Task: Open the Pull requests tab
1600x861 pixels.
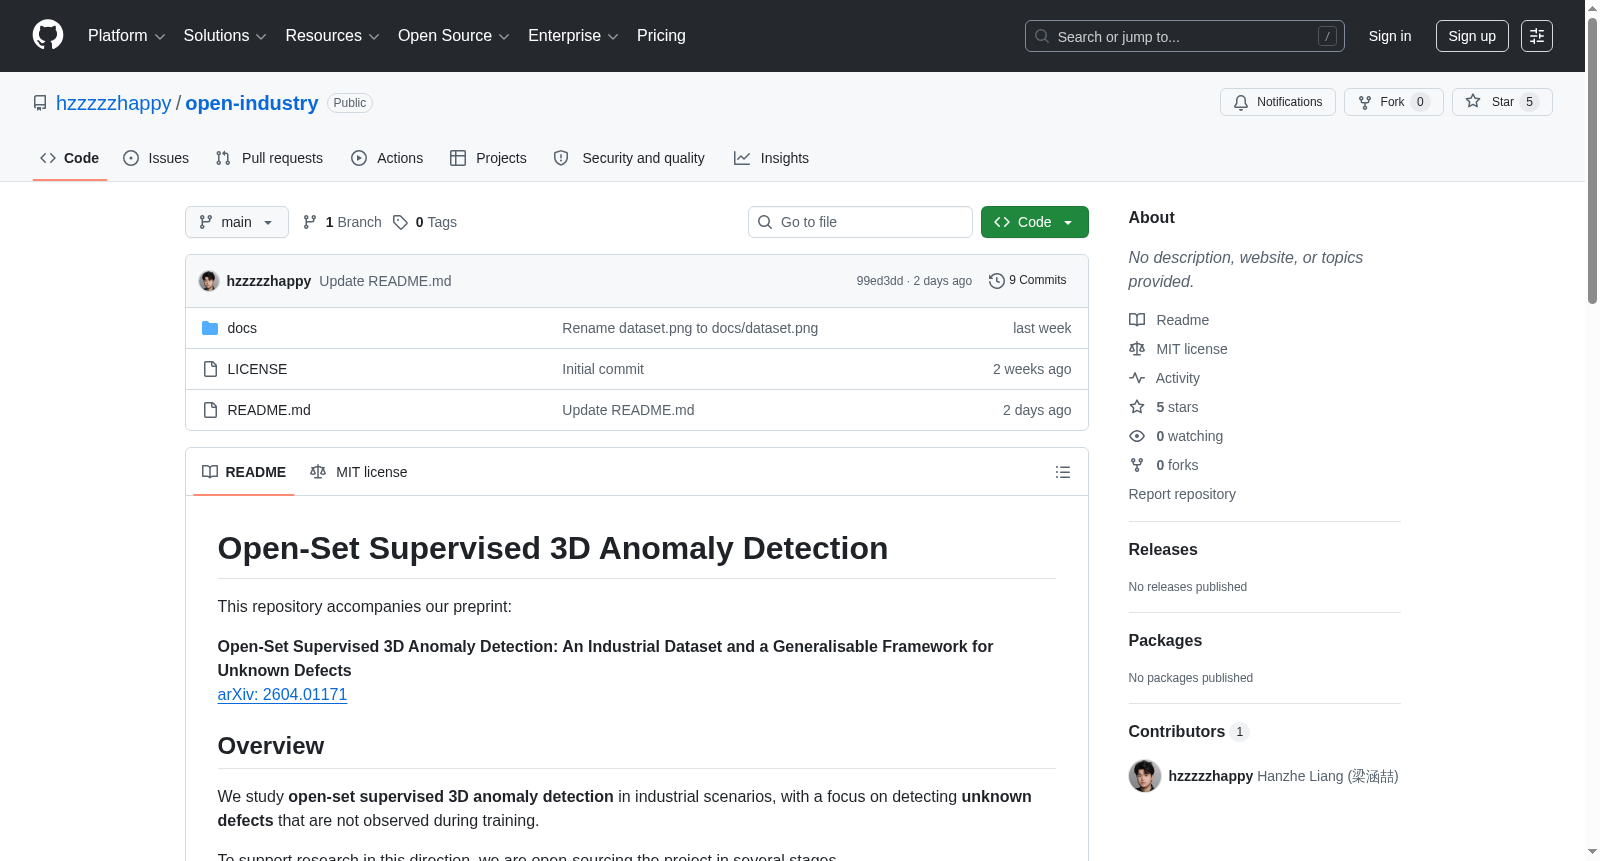Action: [x=269, y=158]
